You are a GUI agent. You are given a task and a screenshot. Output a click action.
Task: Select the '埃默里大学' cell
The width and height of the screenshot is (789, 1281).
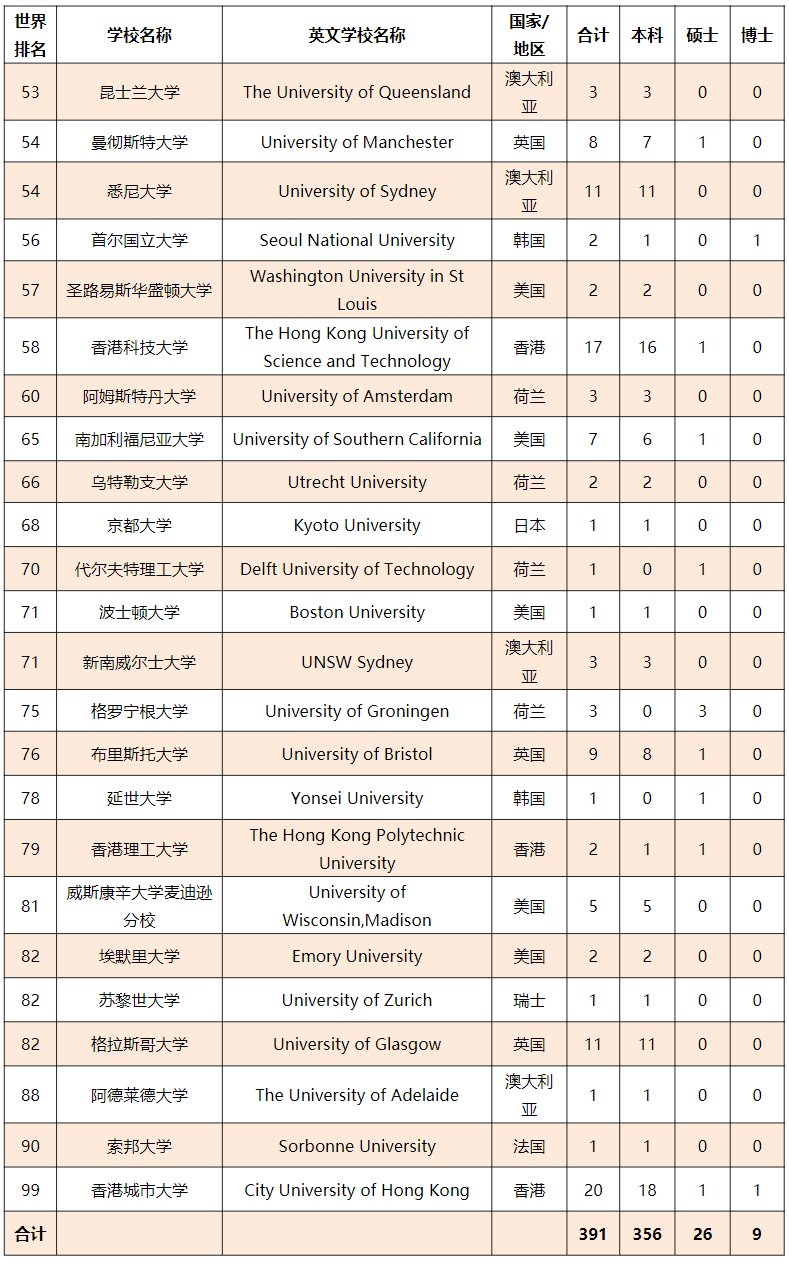[x=139, y=956]
